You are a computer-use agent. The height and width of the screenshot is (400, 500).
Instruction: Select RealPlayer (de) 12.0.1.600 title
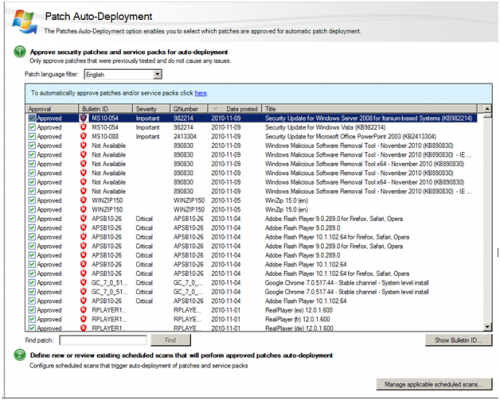[x=299, y=328]
